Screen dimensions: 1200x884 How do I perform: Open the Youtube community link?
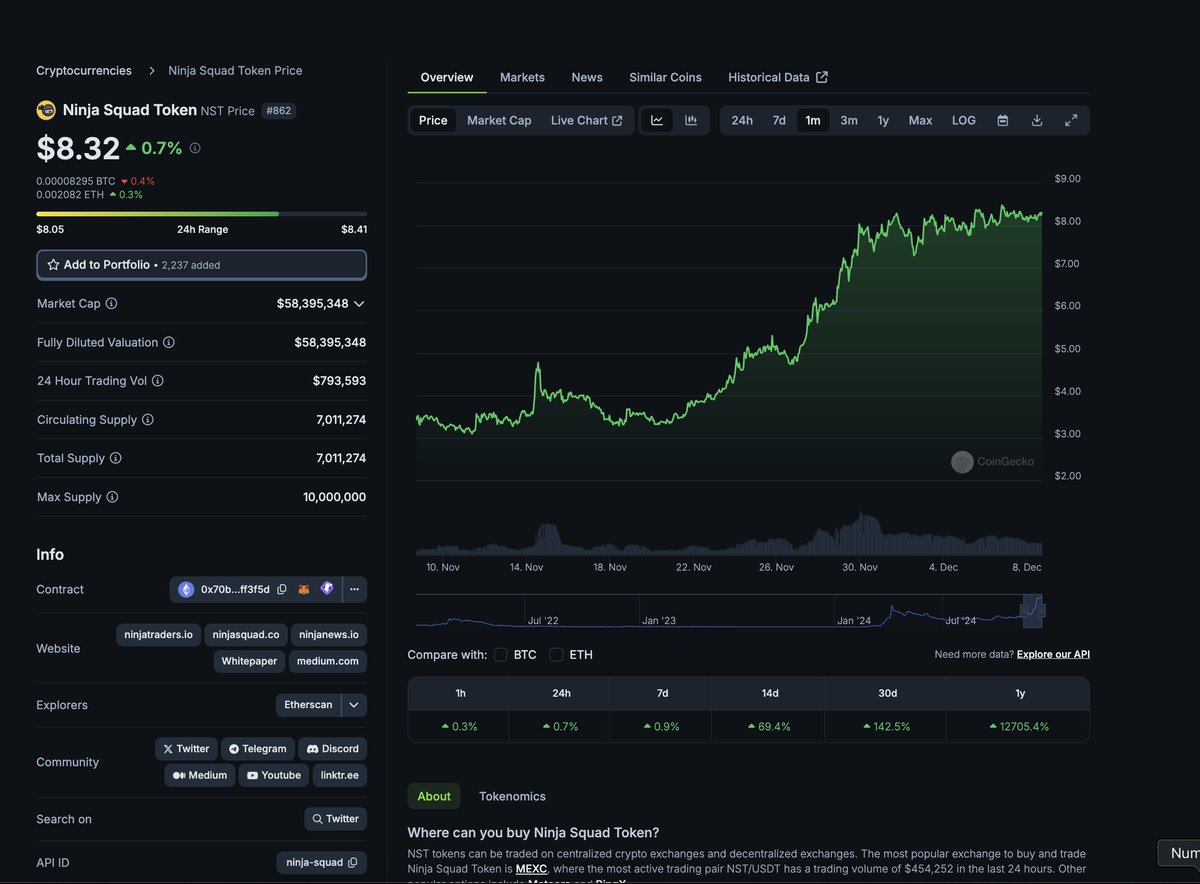(273, 775)
